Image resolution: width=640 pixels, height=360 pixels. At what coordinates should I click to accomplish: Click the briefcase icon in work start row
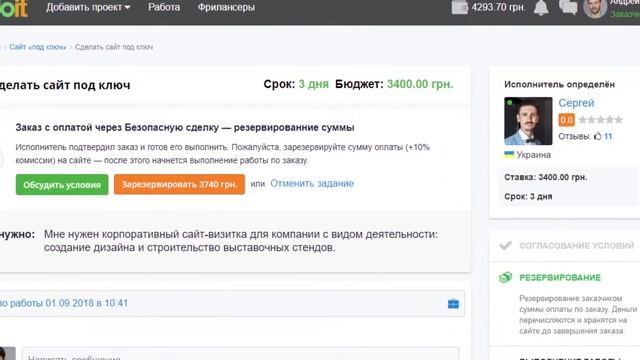pos(453,304)
